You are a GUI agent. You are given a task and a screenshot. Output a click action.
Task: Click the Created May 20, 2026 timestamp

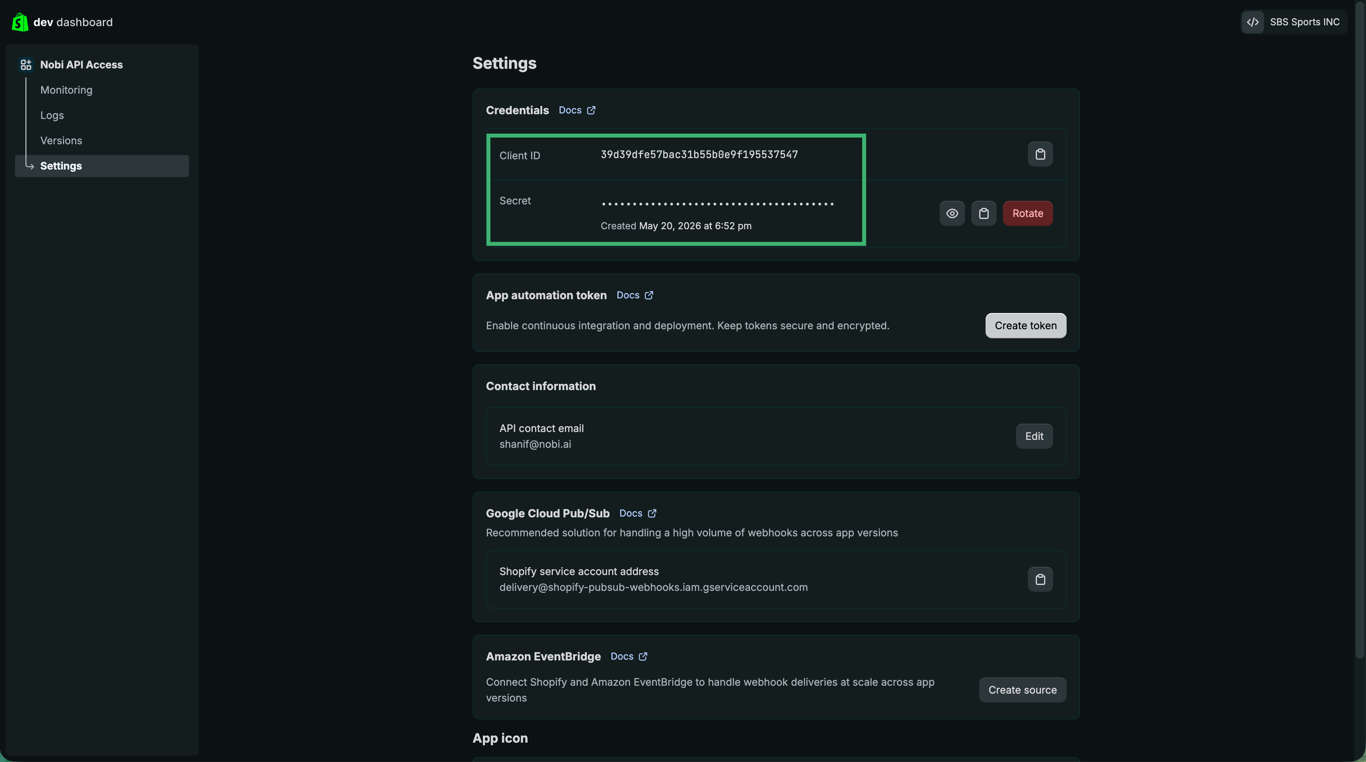pyautogui.click(x=676, y=226)
